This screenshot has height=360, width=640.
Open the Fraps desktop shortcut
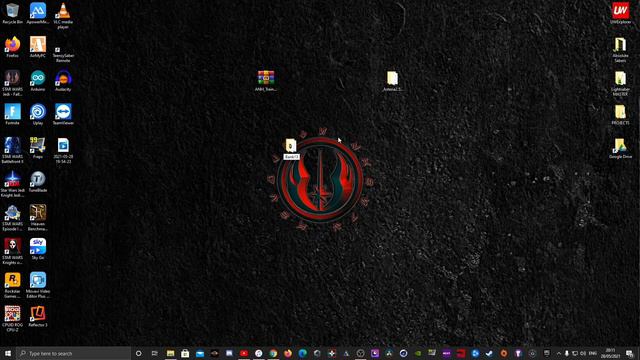click(38, 148)
